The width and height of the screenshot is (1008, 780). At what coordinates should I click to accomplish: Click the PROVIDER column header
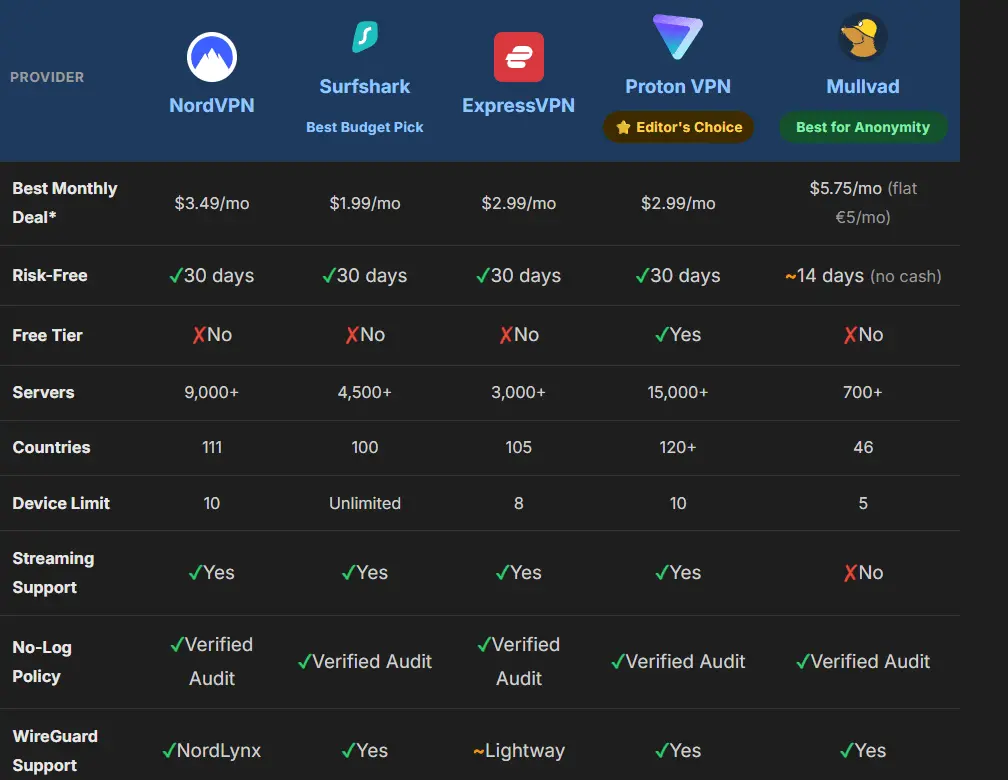point(47,77)
